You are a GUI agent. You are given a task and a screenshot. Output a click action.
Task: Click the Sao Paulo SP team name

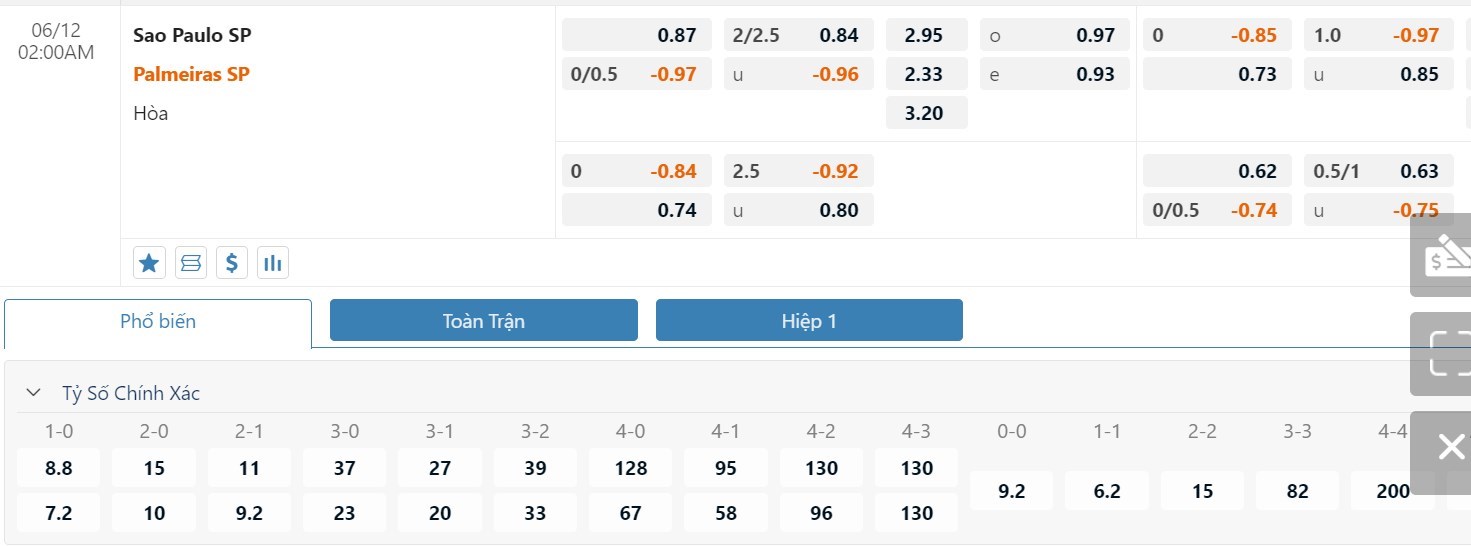coord(192,35)
